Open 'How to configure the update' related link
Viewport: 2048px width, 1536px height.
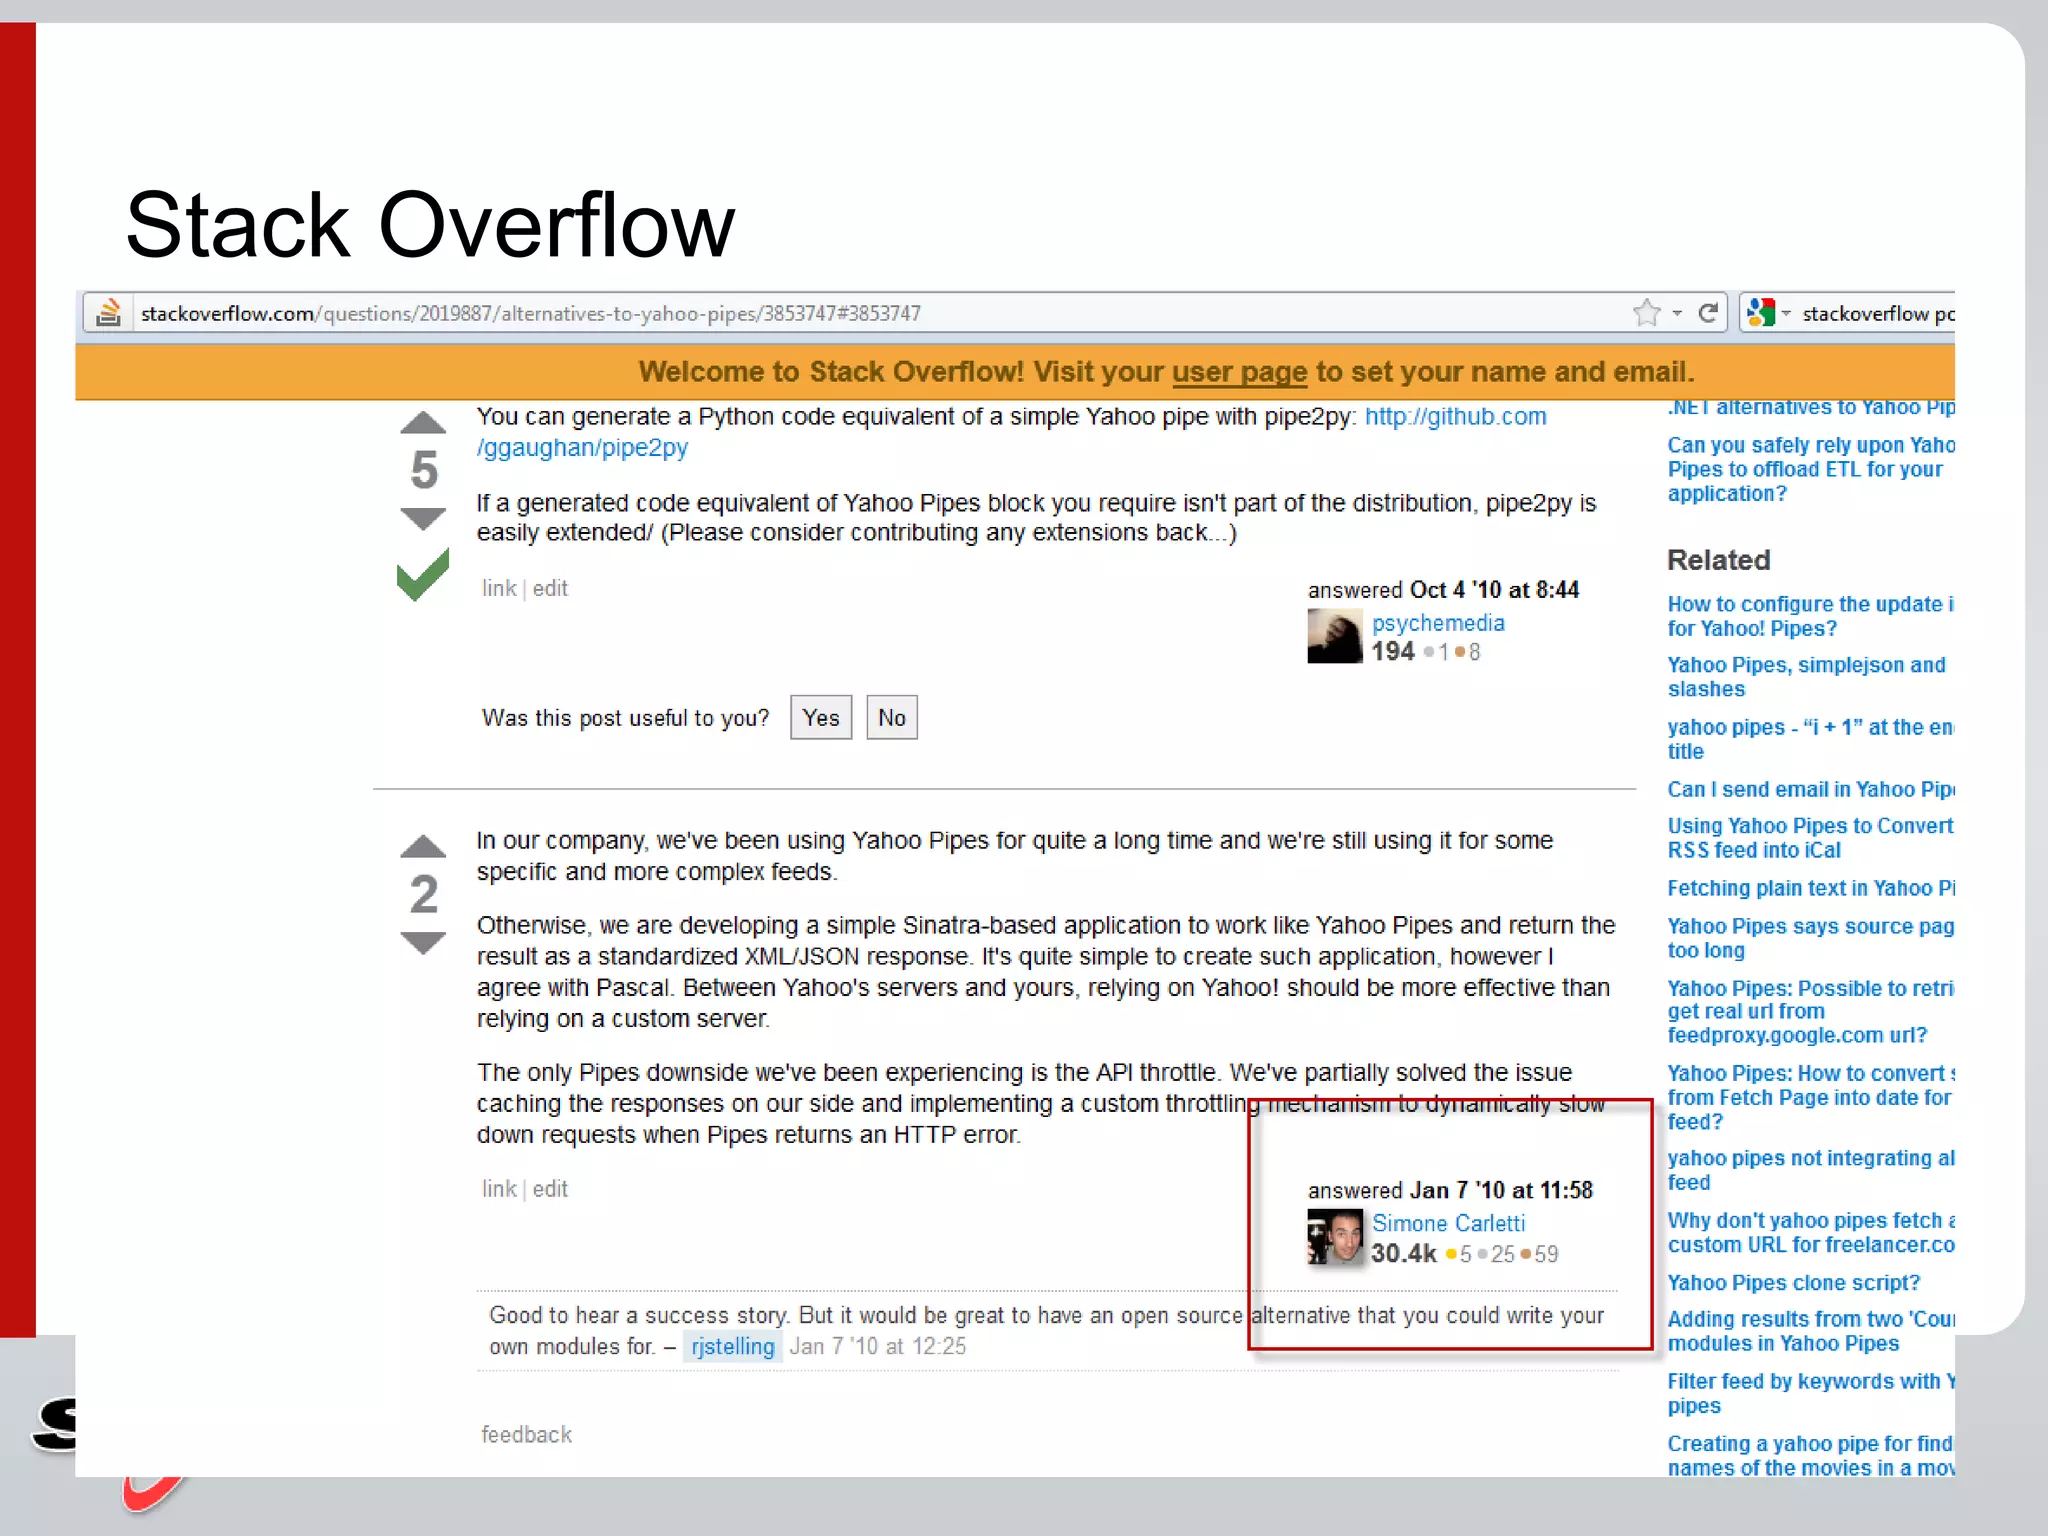tap(1810, 616)
